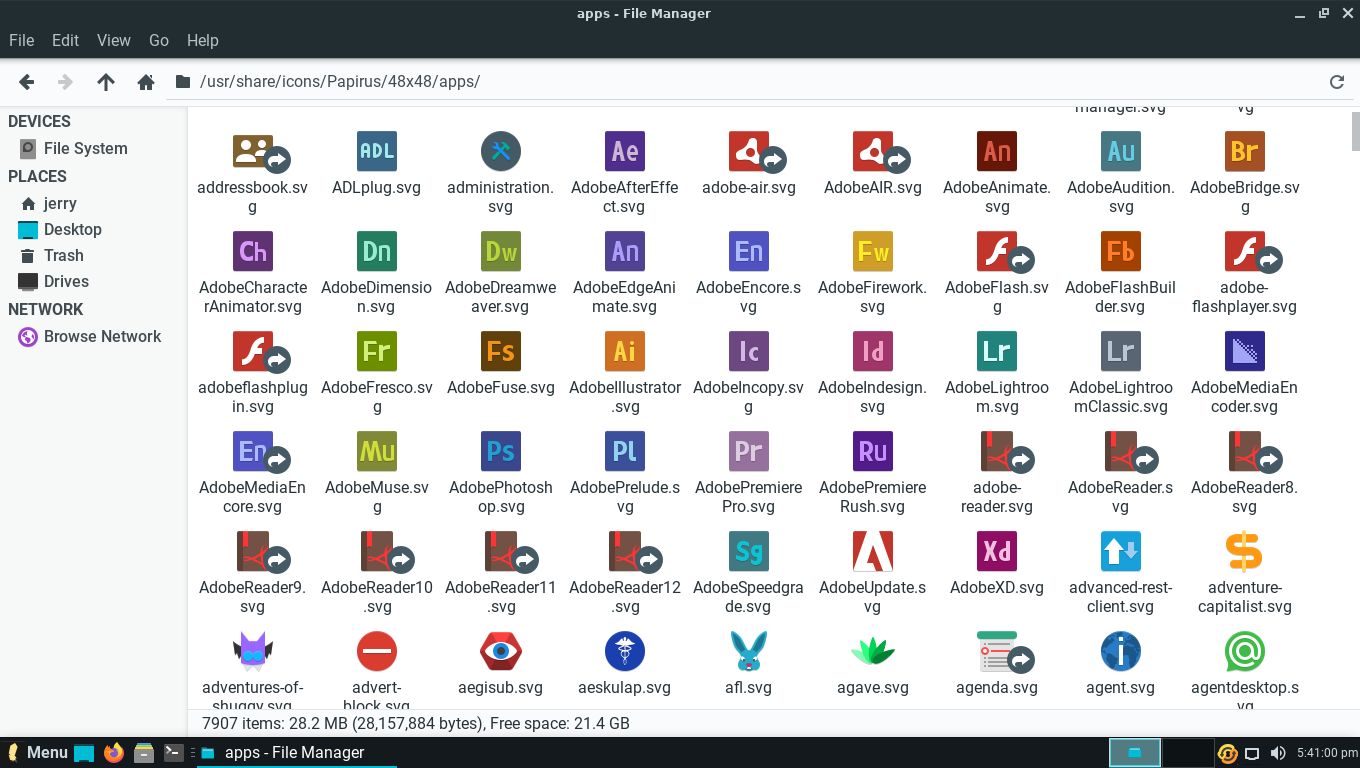Image resolution: width=1360 pixels, height=768 pixels.
Task: Open the Go menu
Action: tap(159, 40)
